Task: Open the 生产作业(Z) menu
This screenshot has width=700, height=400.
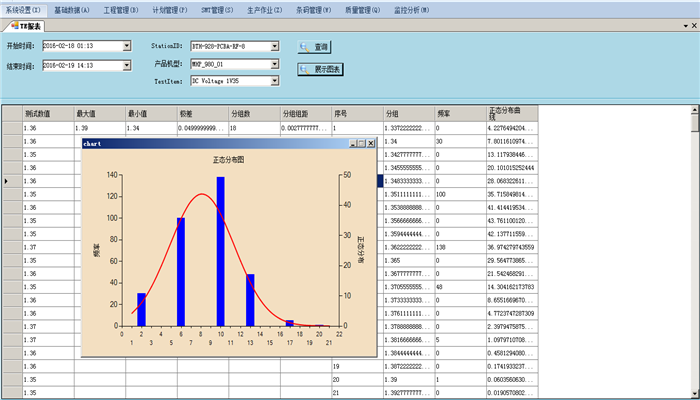Action: pos(265,10)
